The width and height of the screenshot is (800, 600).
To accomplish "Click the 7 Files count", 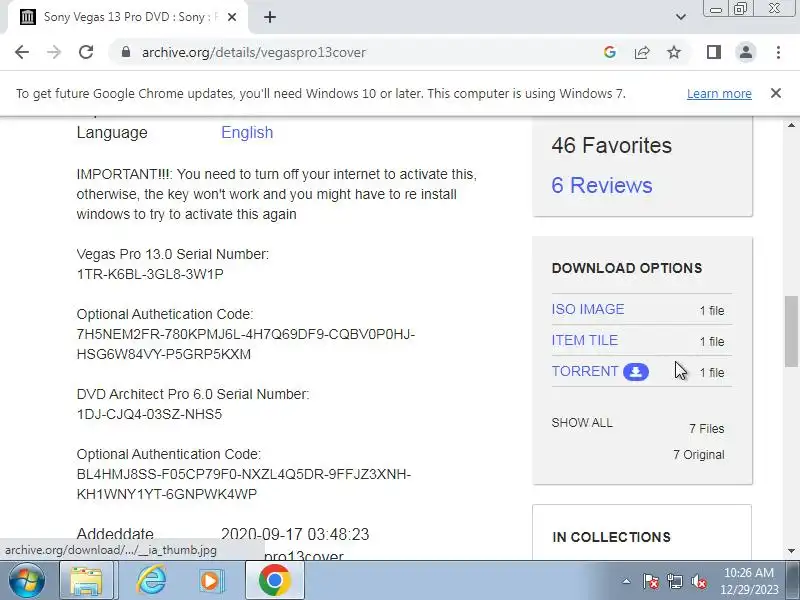I will coord(707,429).
